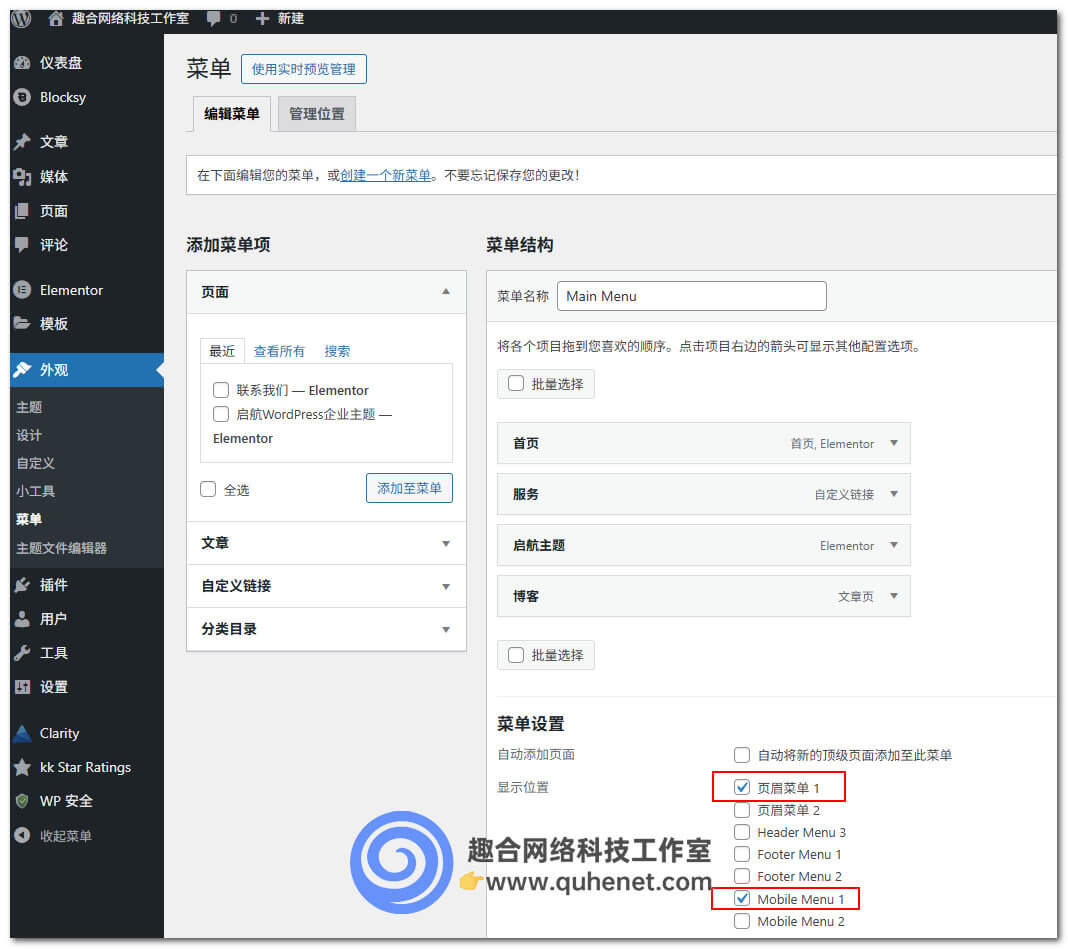Uncheck the 页眉菜单 1 display location
Image resolution: width=1068 pixels, height=949 pixels.
(x=740, y=787)
